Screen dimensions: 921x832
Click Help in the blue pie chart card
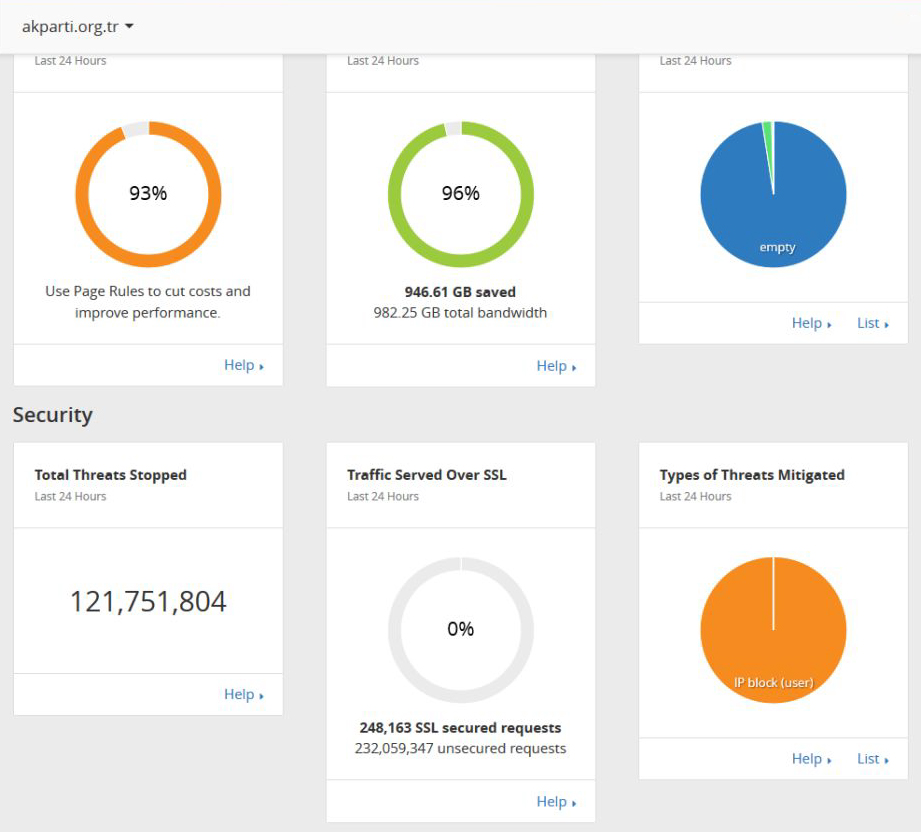click(x=811, y=324)
